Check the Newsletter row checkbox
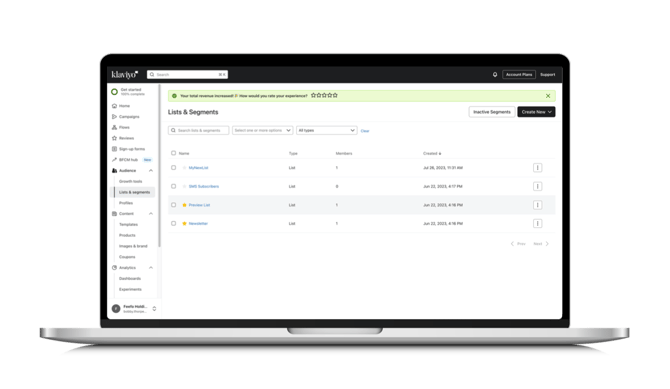670x389 pixels. pos(173,223)
